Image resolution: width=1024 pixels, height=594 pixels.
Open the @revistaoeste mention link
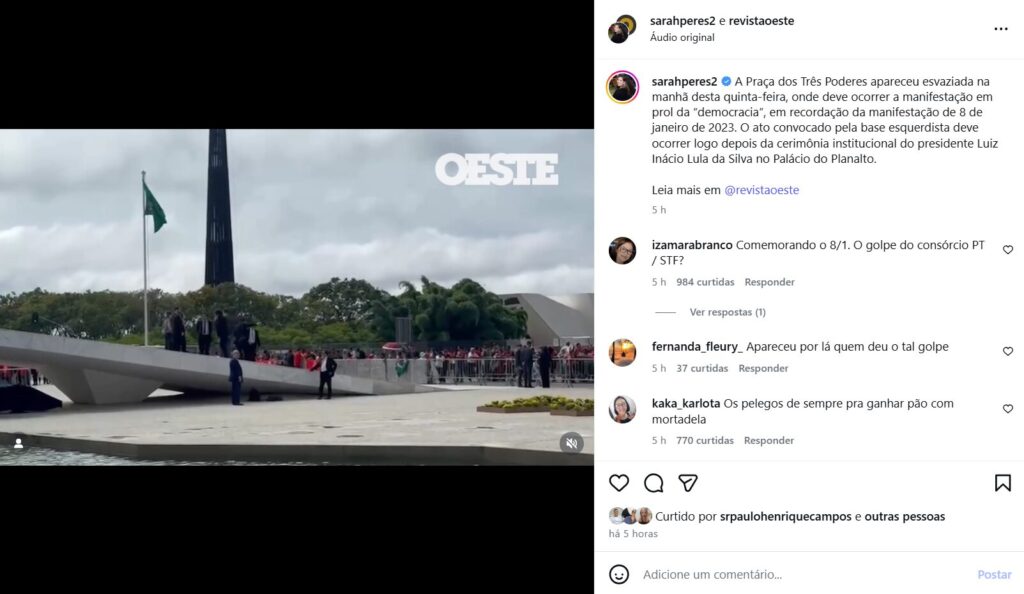[x=761, y=190]
